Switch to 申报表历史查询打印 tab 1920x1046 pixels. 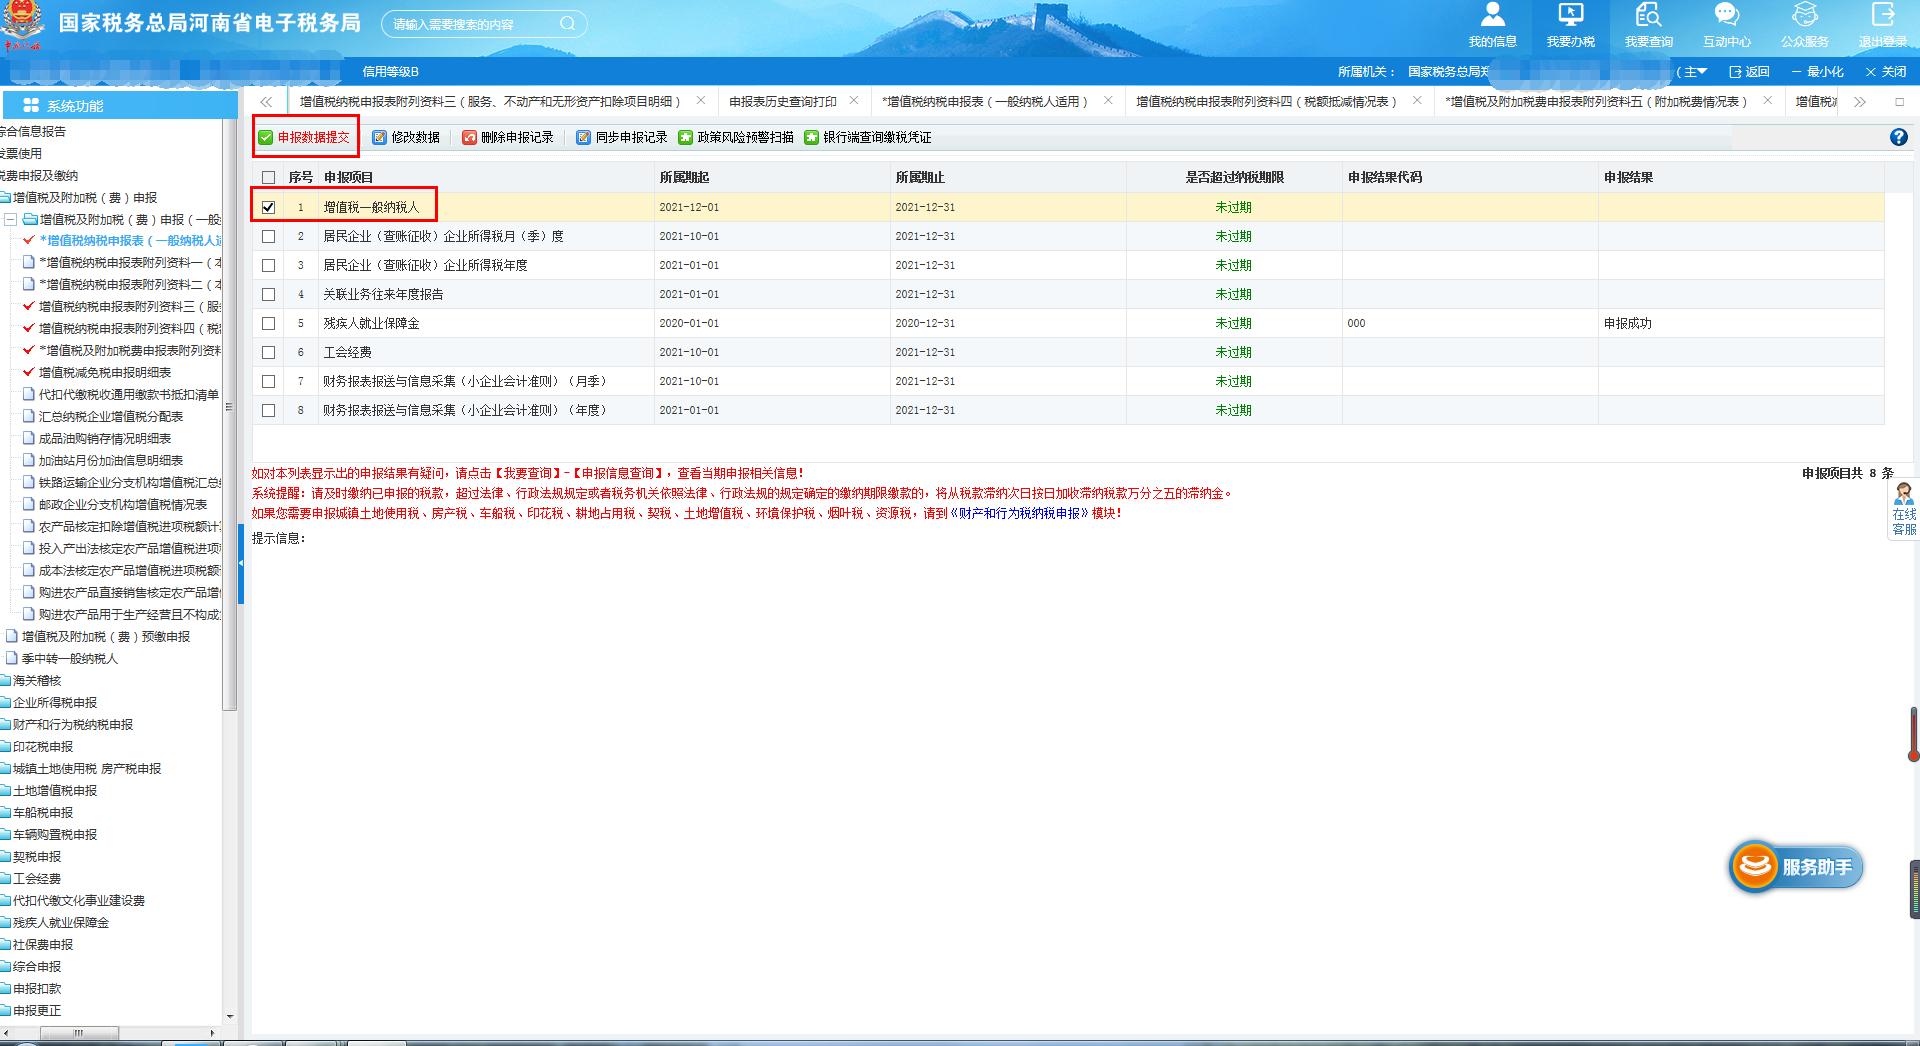782,102
